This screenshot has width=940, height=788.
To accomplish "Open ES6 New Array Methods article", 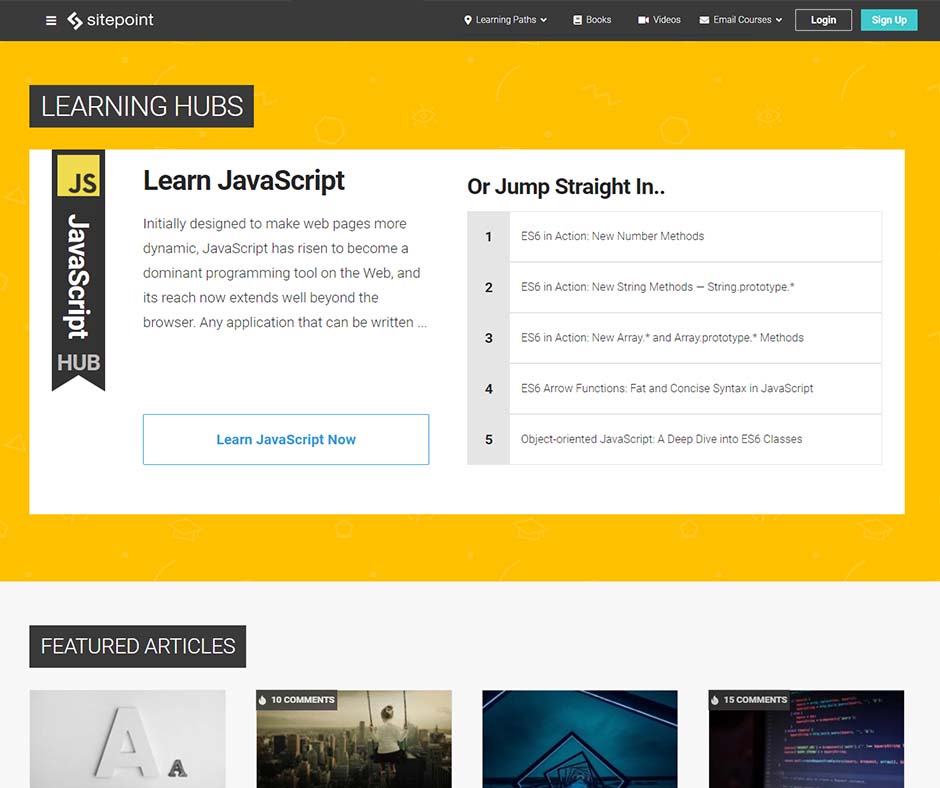I will (695, 338).
